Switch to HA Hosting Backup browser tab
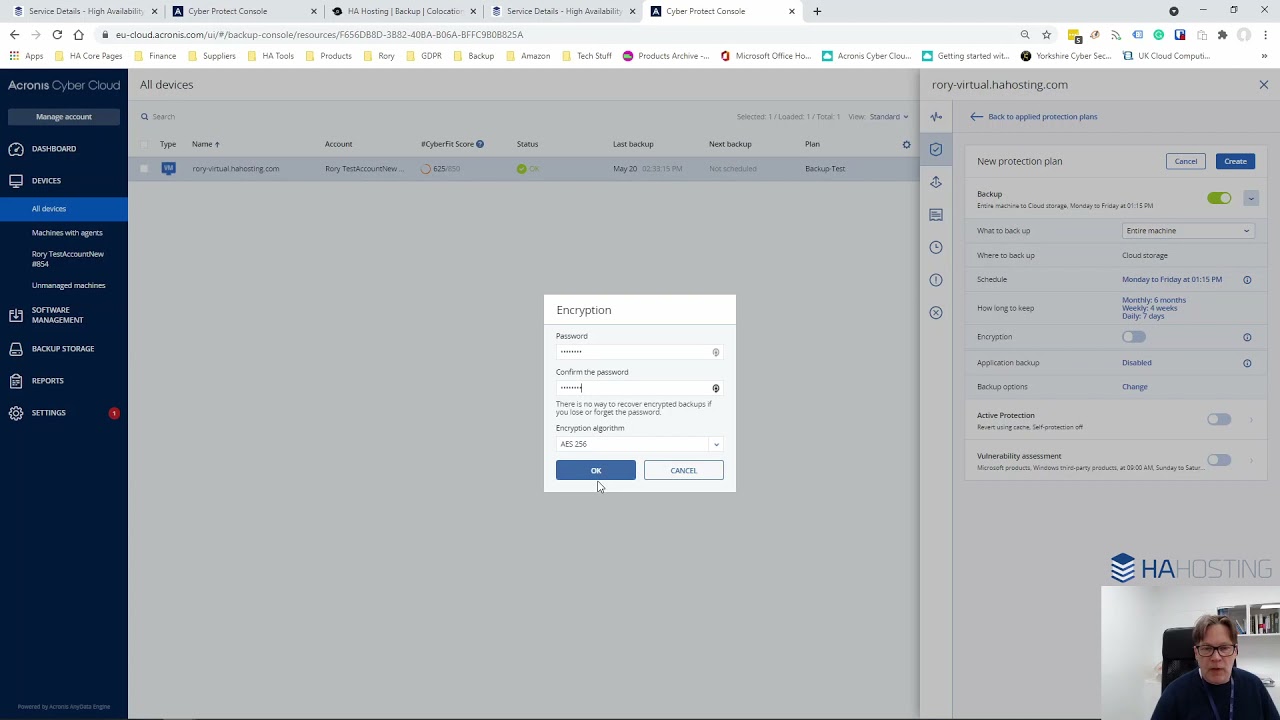 (403, 11)
